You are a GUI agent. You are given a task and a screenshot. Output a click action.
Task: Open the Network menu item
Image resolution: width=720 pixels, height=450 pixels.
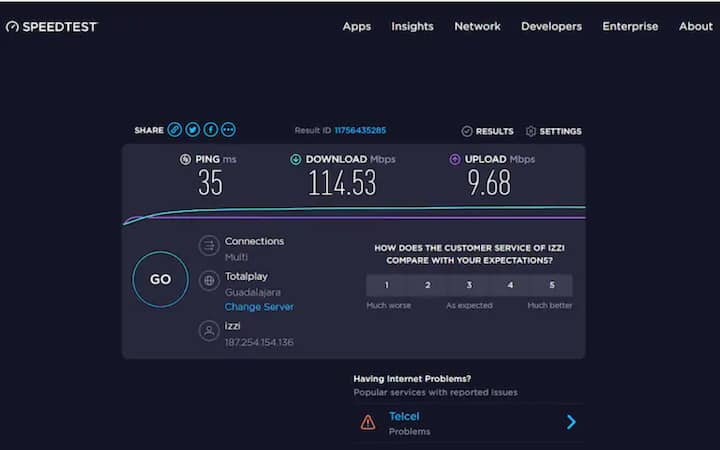(477, 26)
